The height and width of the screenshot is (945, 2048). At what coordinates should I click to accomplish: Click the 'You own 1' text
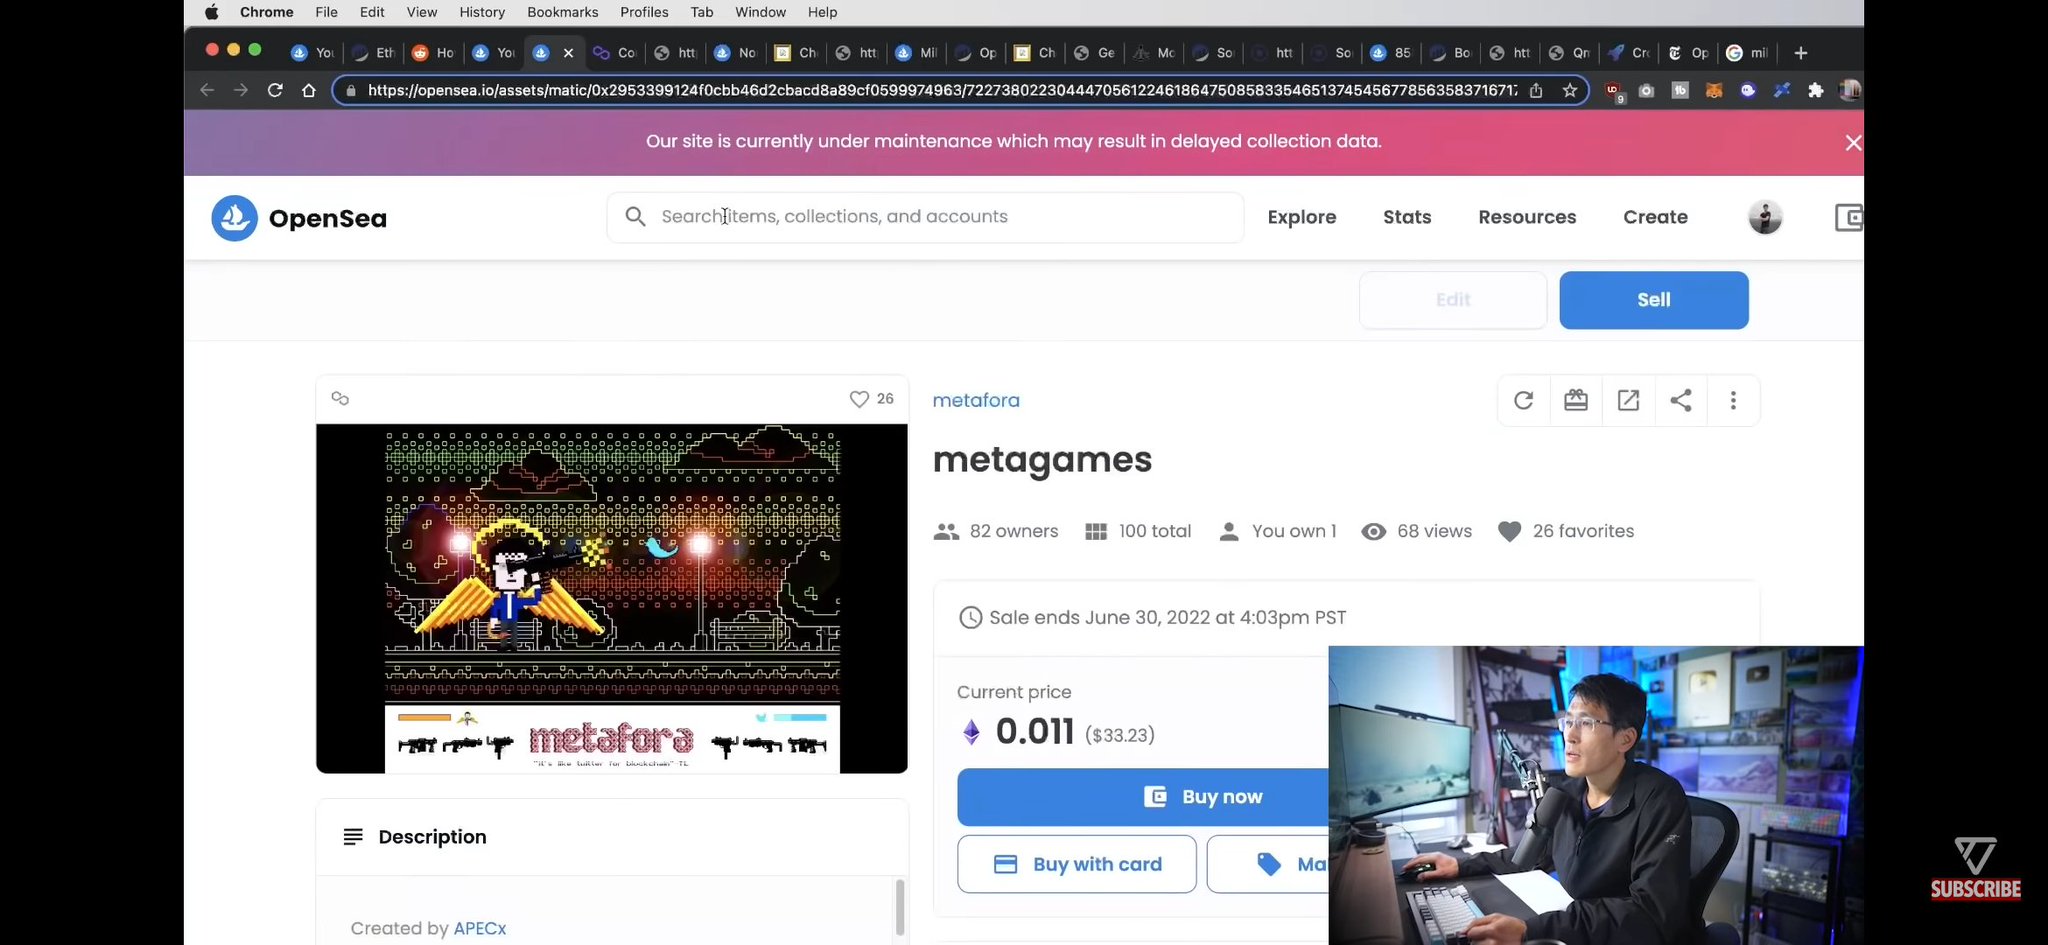click(x=1294, y=531)
